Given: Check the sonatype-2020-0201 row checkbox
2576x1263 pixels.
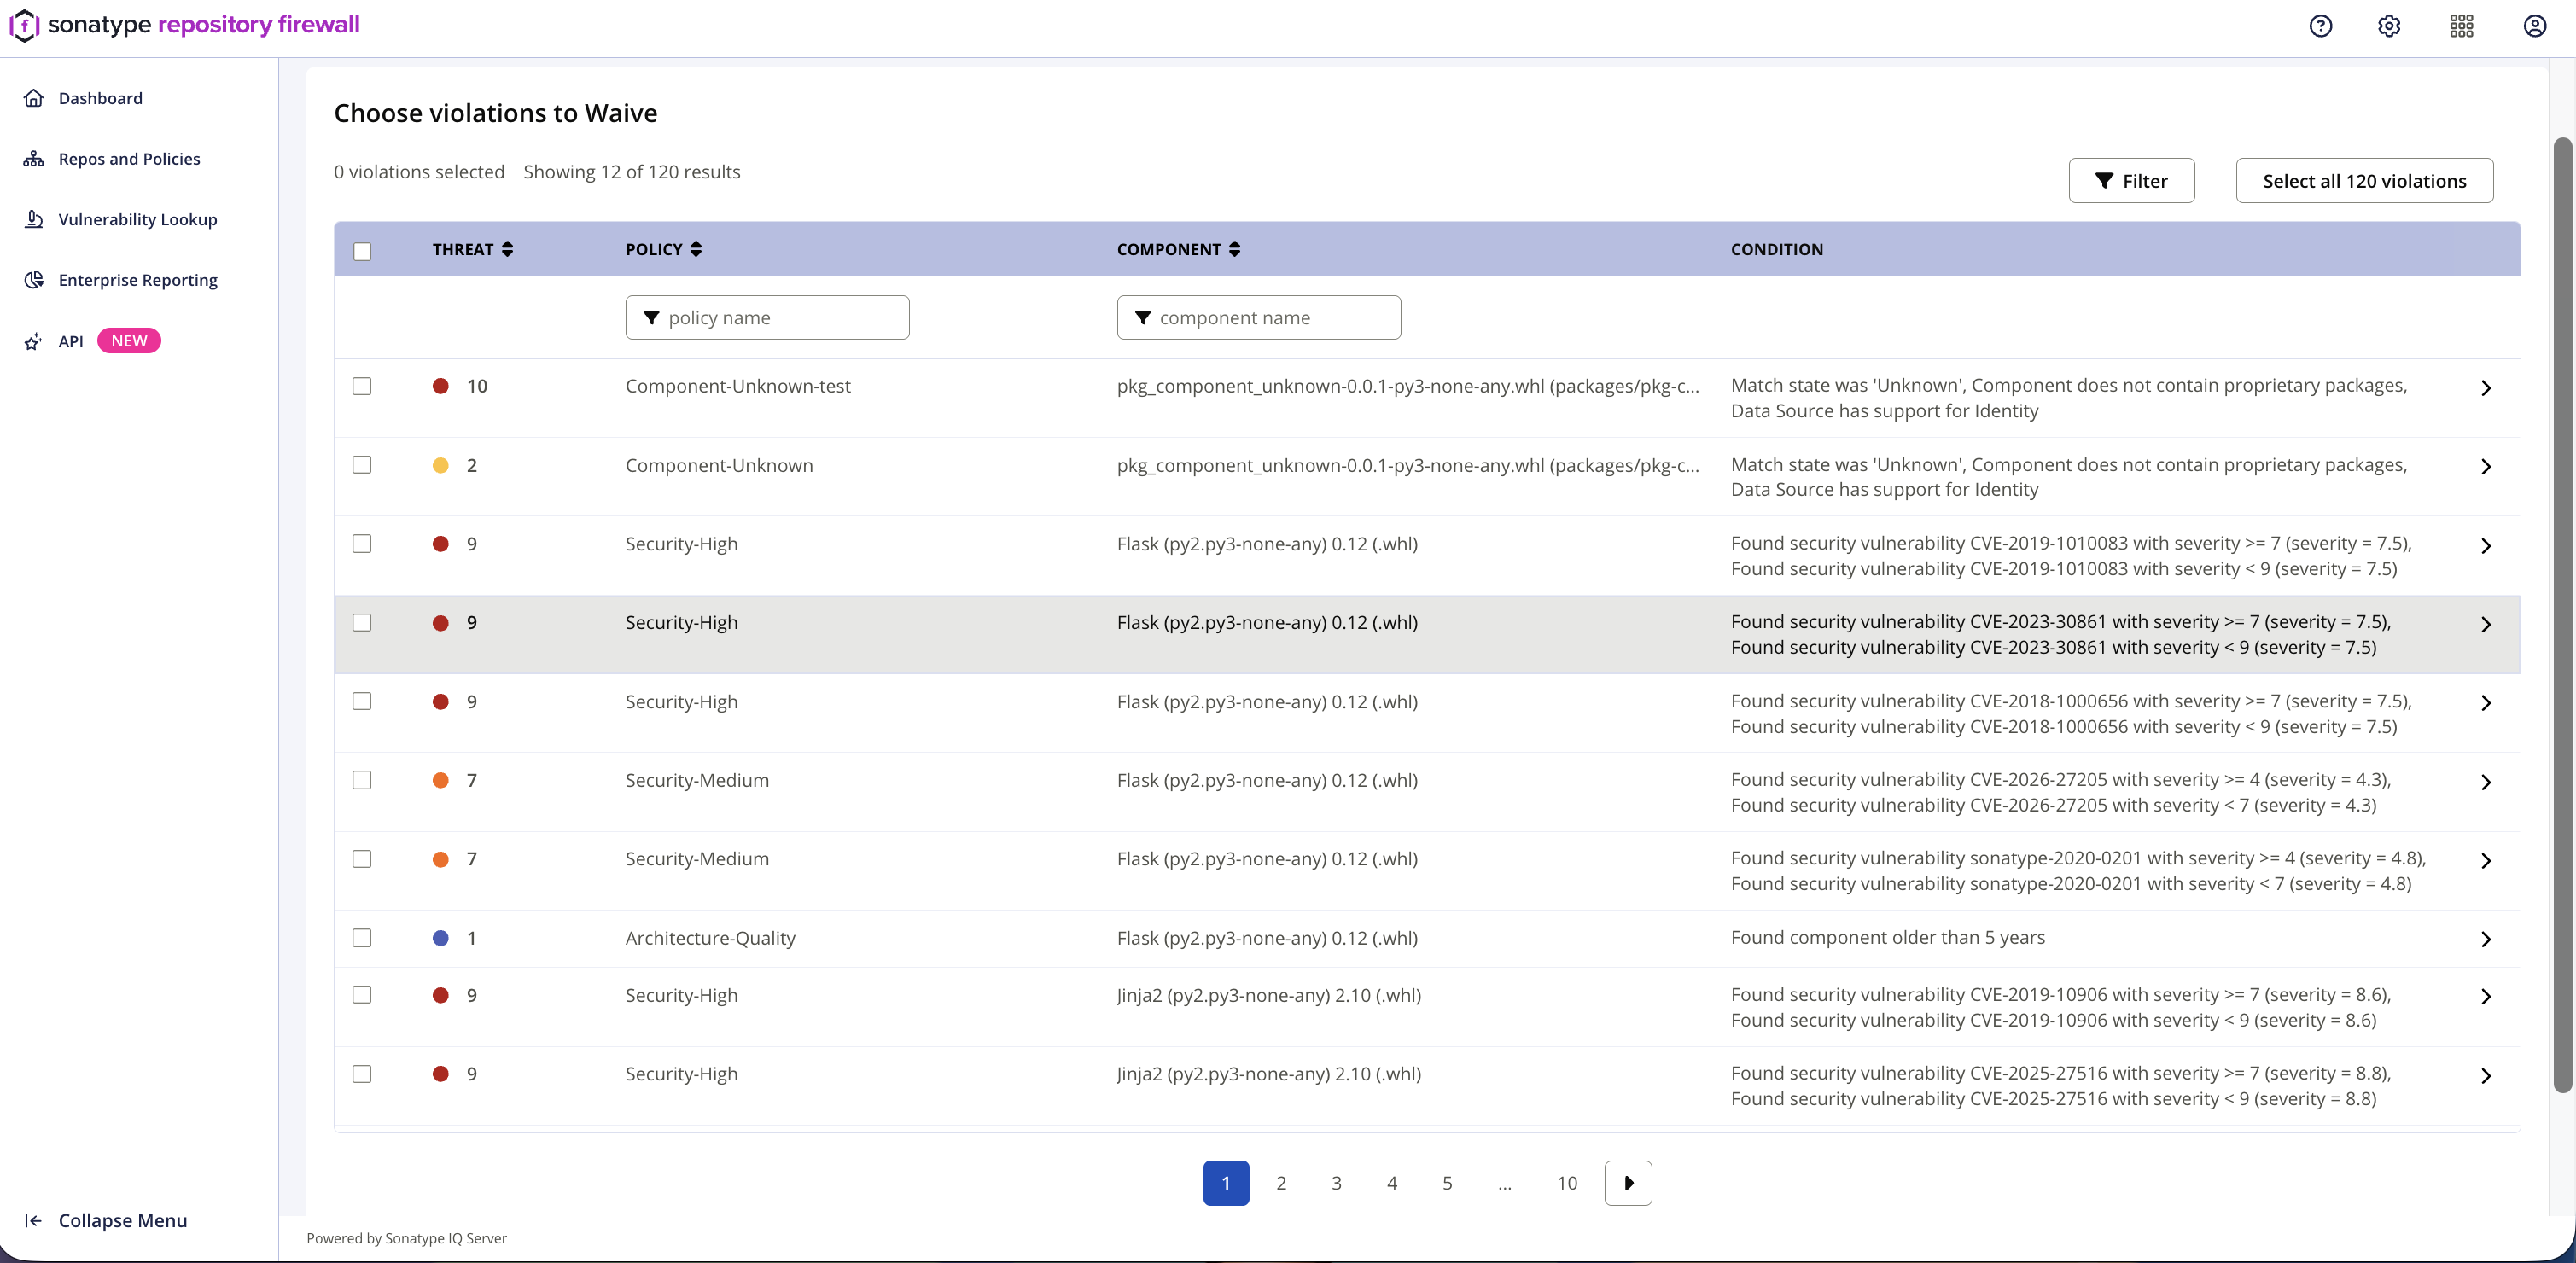Looking at the screenshot, I should pyautogui.click(x=362, y=859).
